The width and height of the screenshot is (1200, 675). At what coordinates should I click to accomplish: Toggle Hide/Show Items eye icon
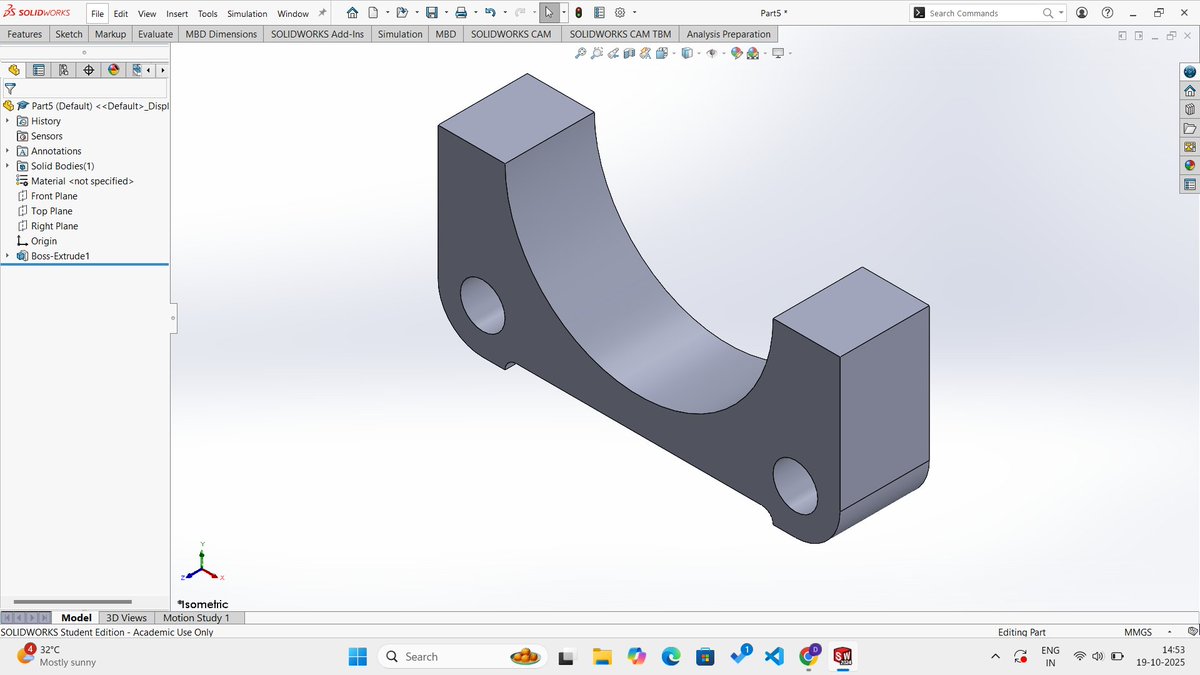(712, 53)
